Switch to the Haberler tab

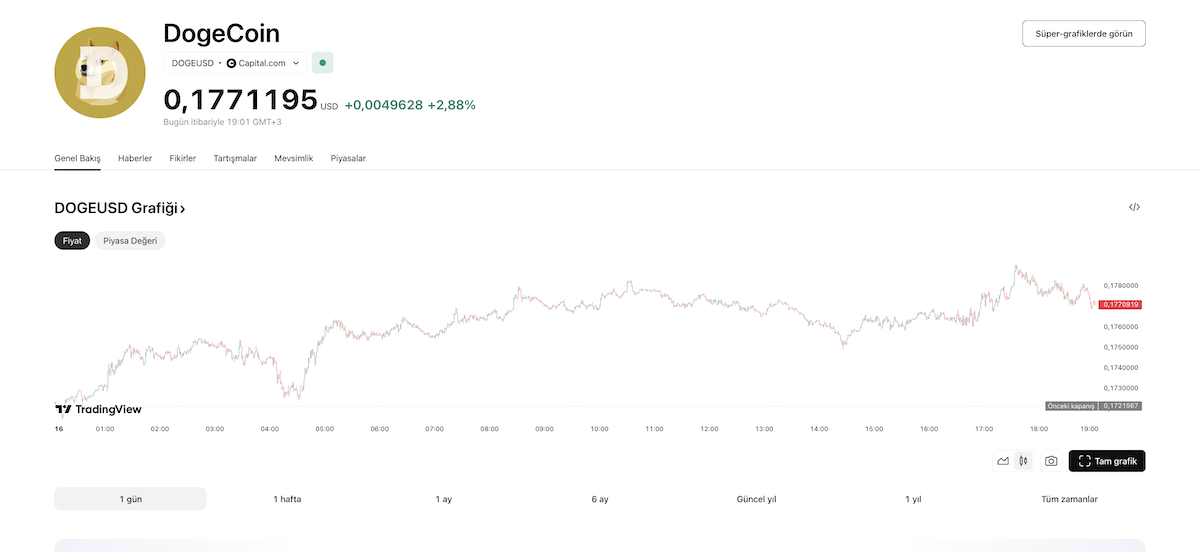pos(135,158)
